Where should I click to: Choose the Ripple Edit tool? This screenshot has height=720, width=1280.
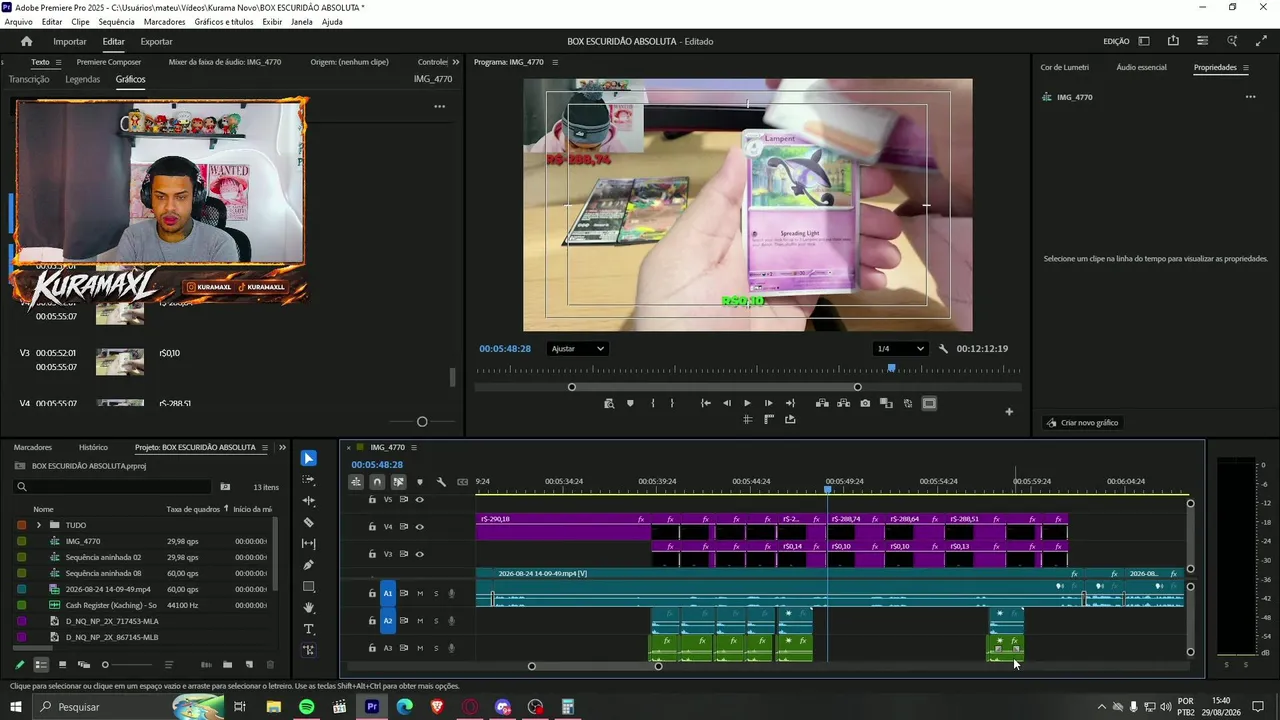tap(309, 501)
